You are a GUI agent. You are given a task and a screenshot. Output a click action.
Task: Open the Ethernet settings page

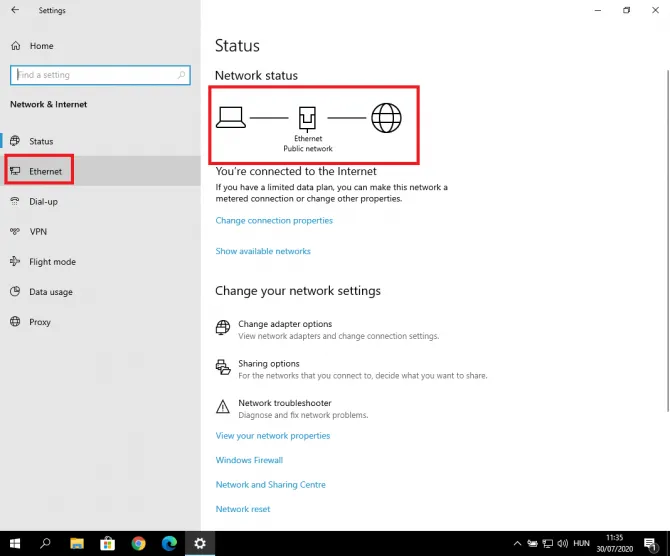(x=45, y=171)
